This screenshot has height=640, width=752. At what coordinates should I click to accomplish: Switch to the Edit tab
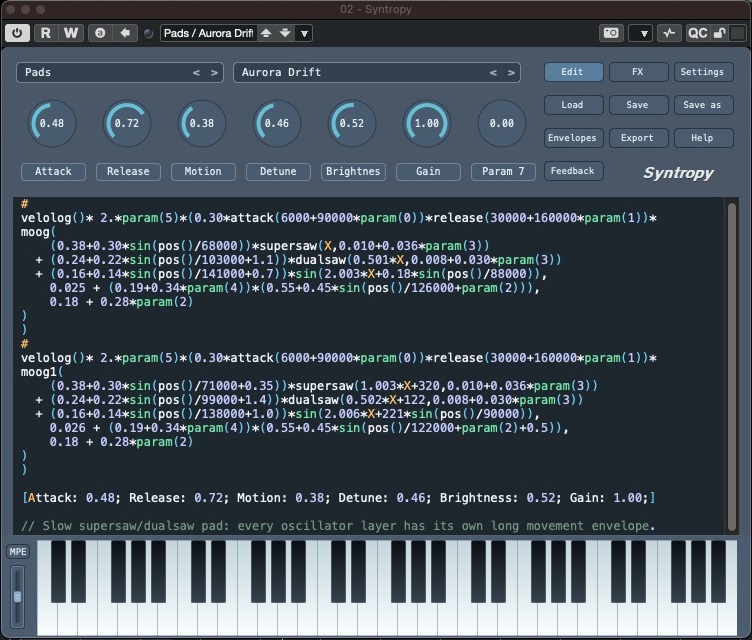click(x=574, y=72)
